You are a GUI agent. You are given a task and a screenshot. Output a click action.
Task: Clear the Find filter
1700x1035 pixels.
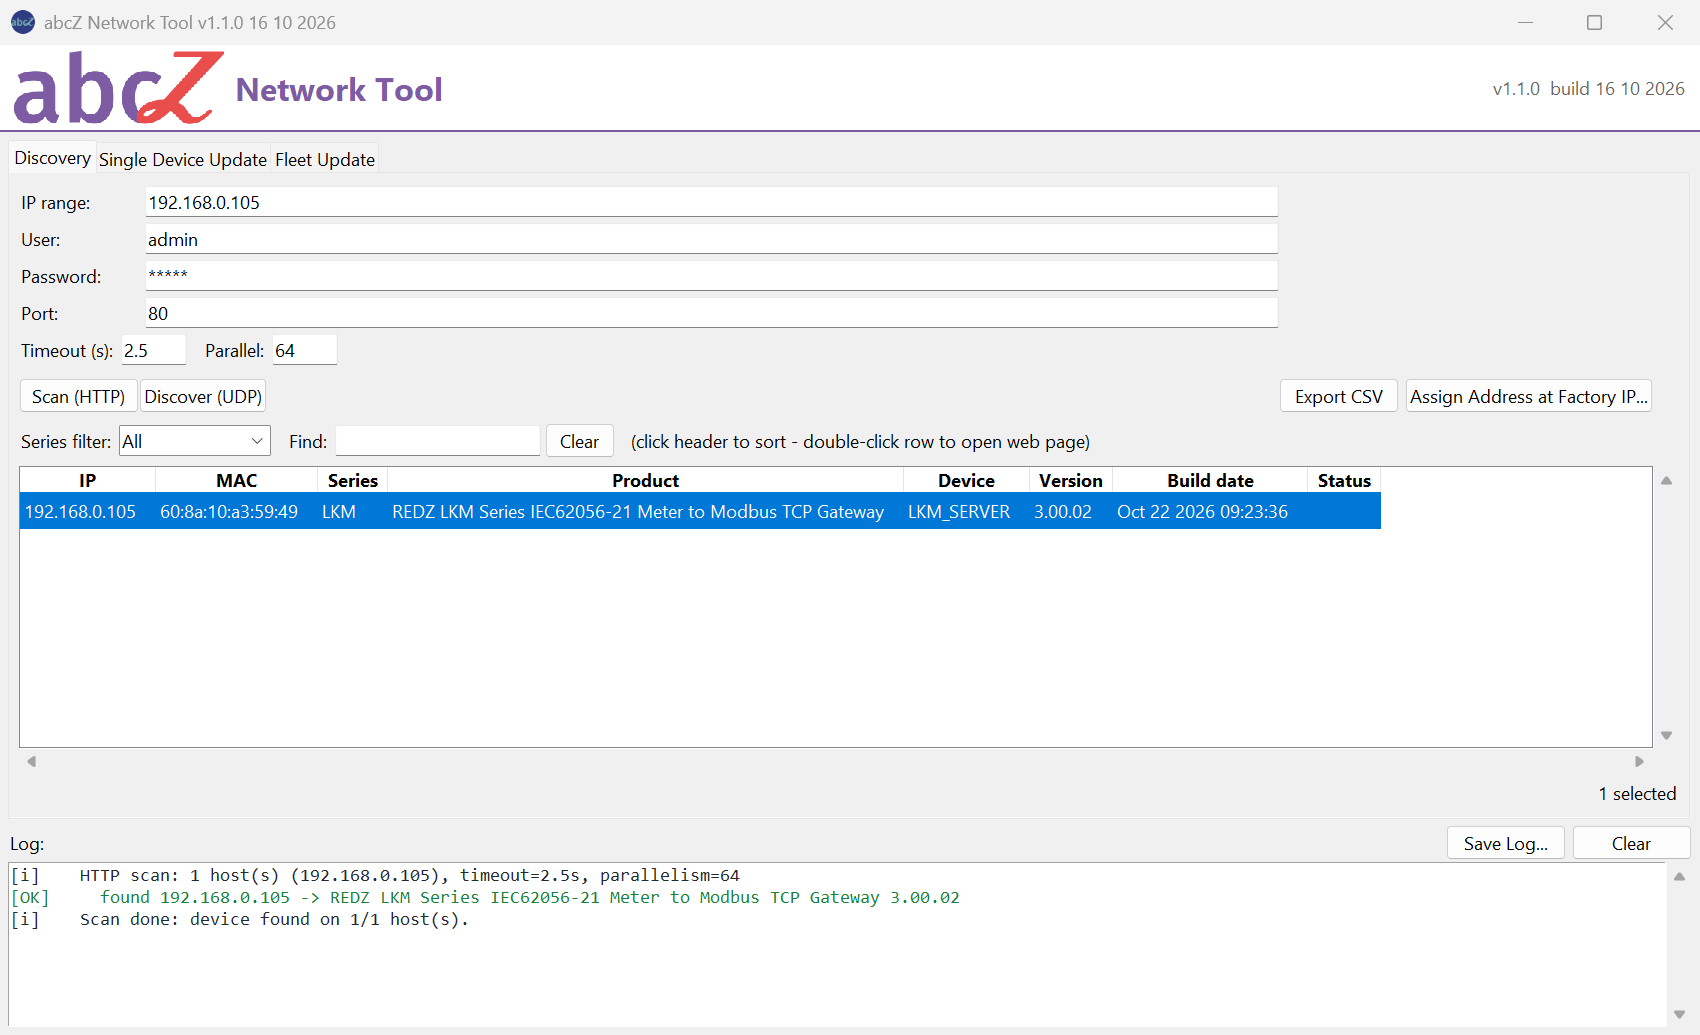(x=579, y=441)
